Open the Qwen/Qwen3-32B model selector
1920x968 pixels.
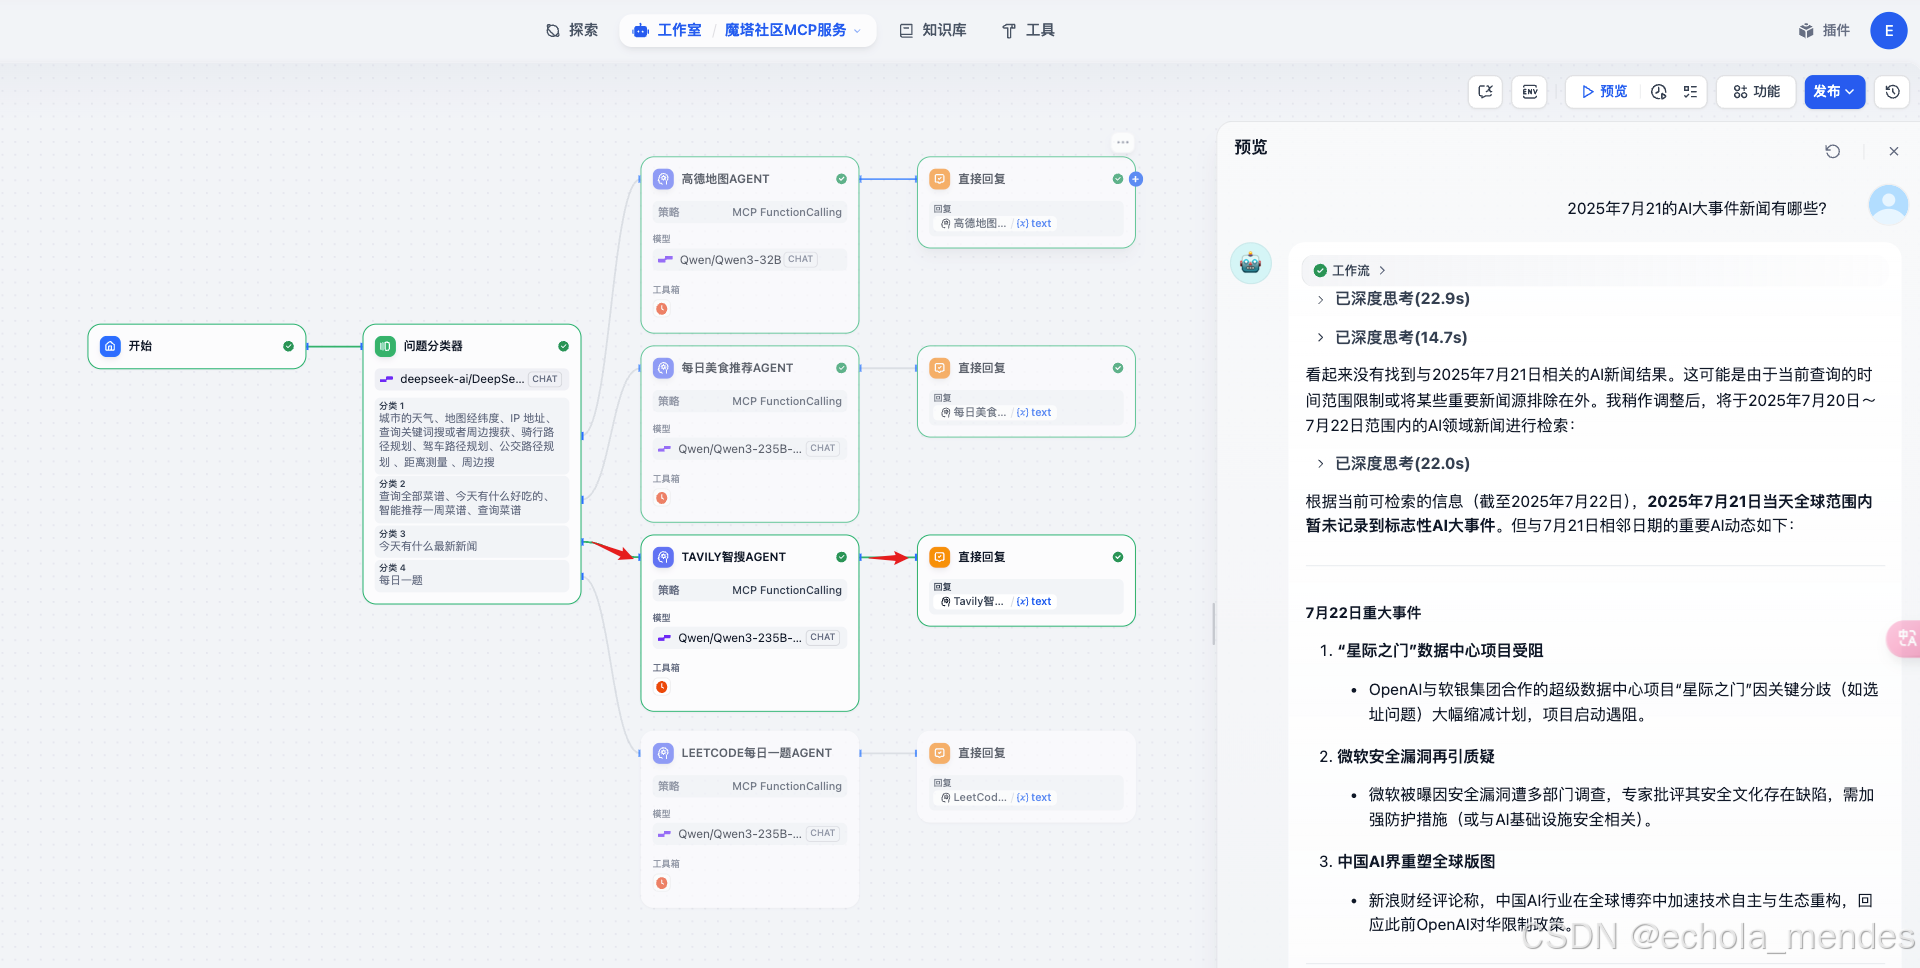tap(750, 260)
